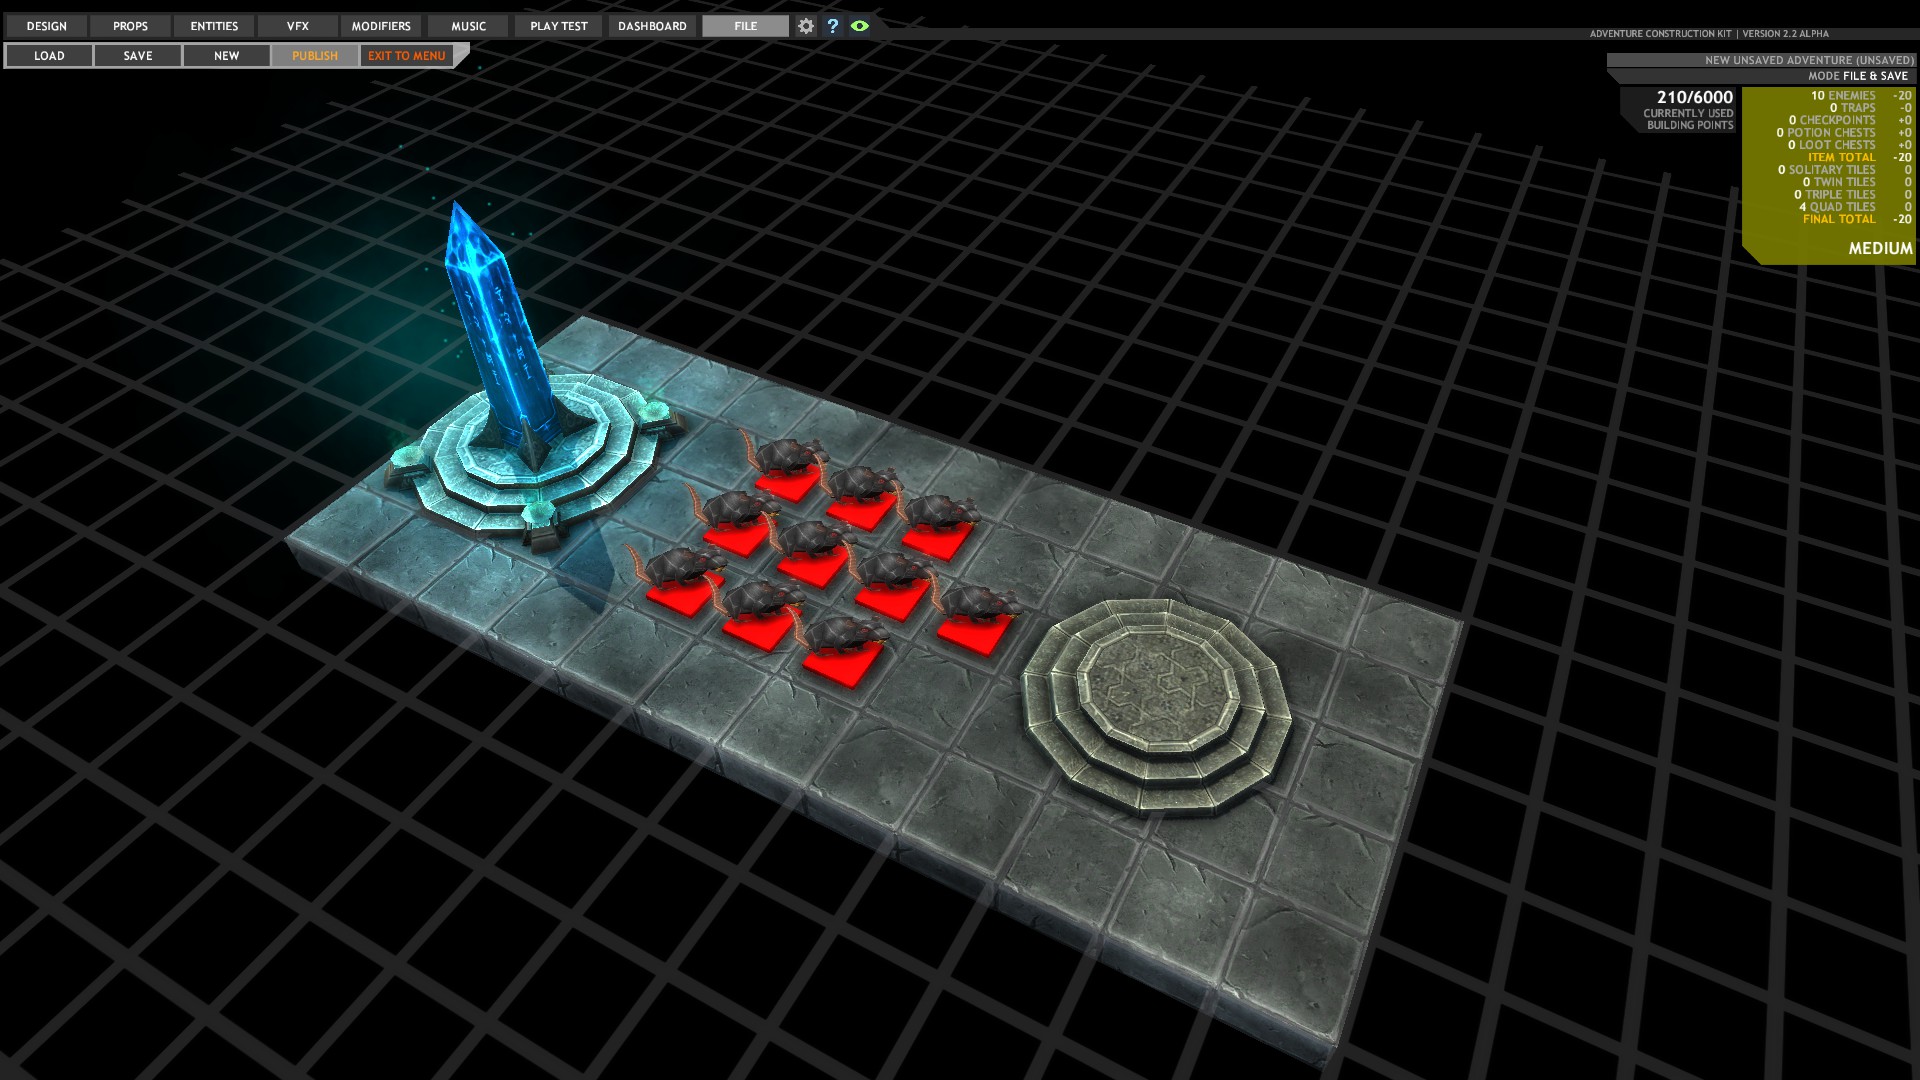Click the Save button
1920x1080 pixels.
click(x=138, y=56)
